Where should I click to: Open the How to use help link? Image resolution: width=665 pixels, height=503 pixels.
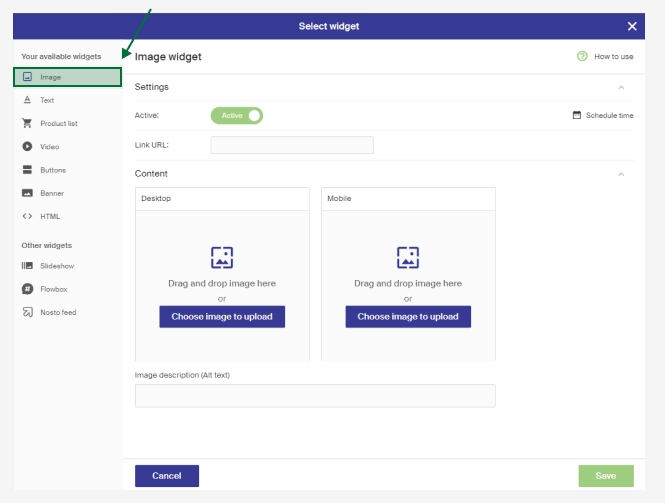coord(605,57)
